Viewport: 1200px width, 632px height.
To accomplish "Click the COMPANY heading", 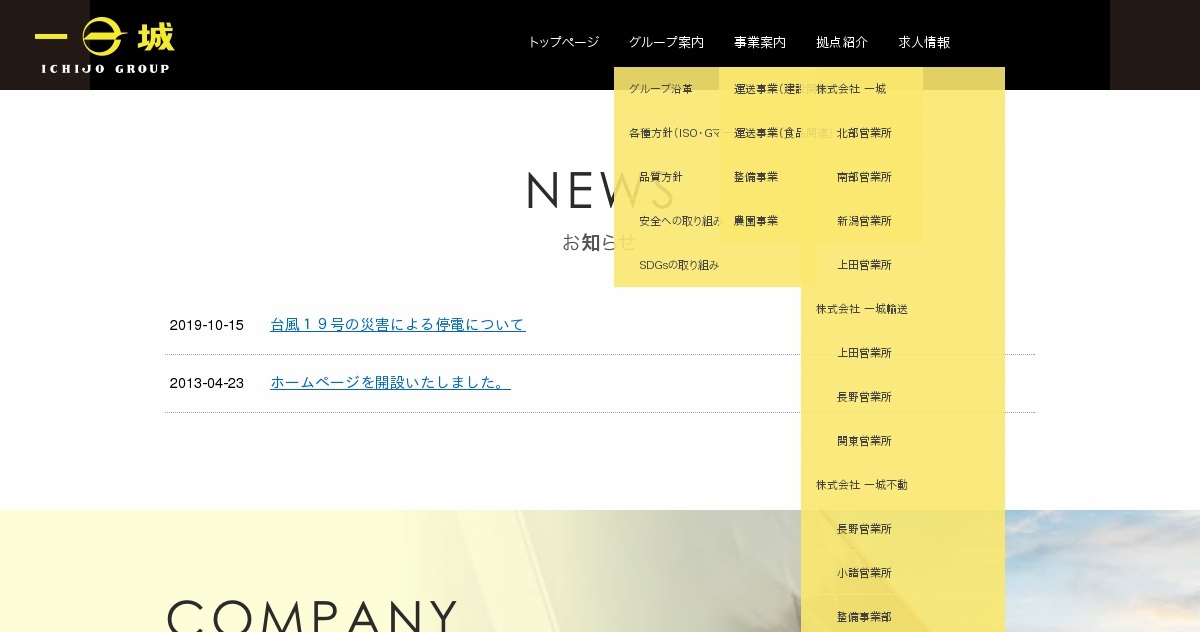I will click(312, 614).
